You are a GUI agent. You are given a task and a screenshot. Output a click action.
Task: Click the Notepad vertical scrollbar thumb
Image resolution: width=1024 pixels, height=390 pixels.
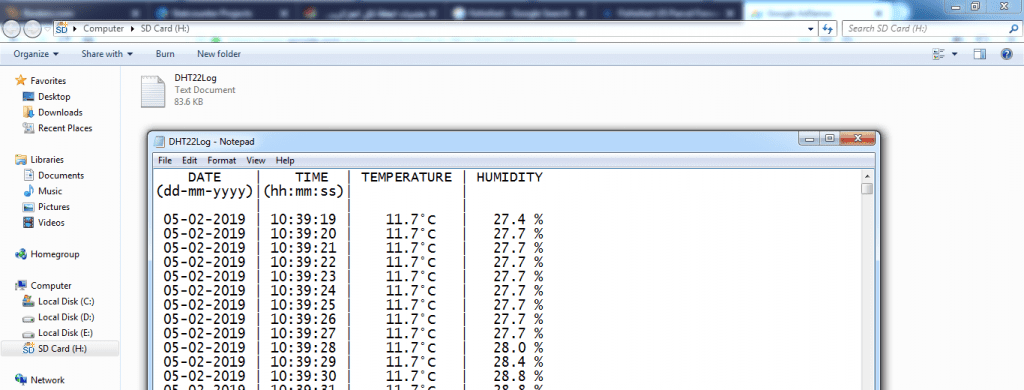pyautogui.click(x=867, y=189)
